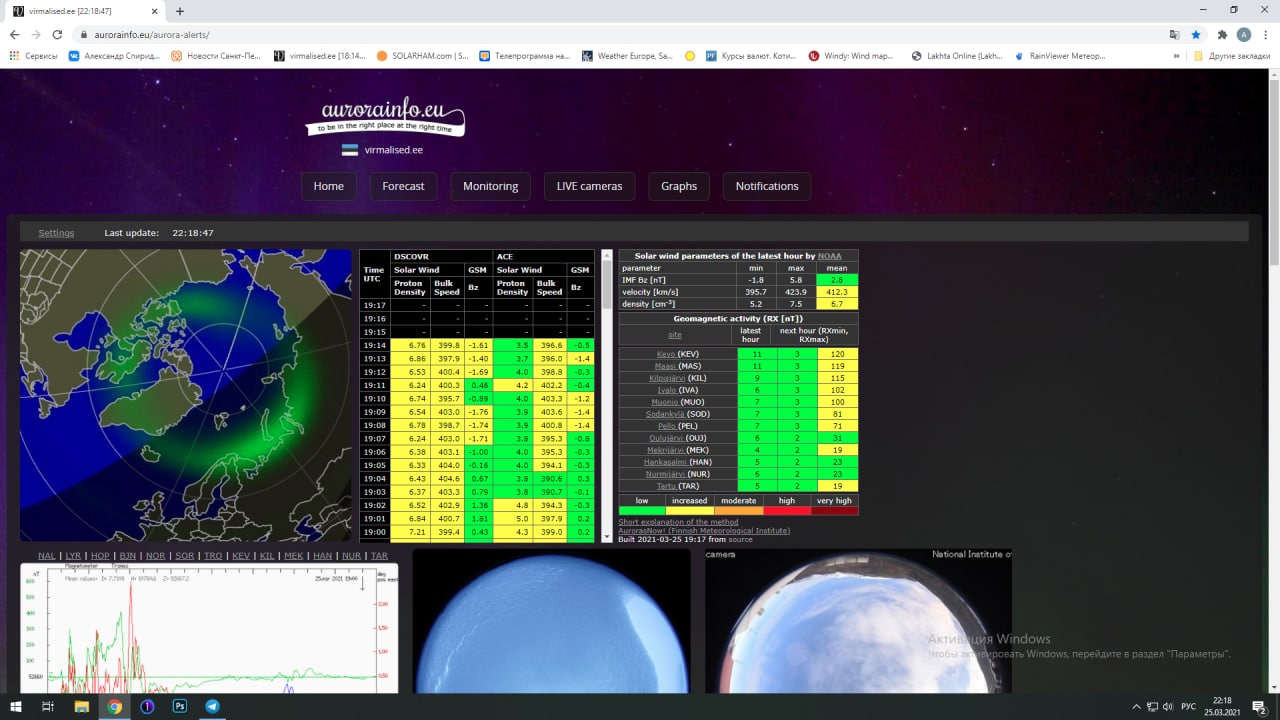Select the HOP magnetometer station

tap(101, 556)
